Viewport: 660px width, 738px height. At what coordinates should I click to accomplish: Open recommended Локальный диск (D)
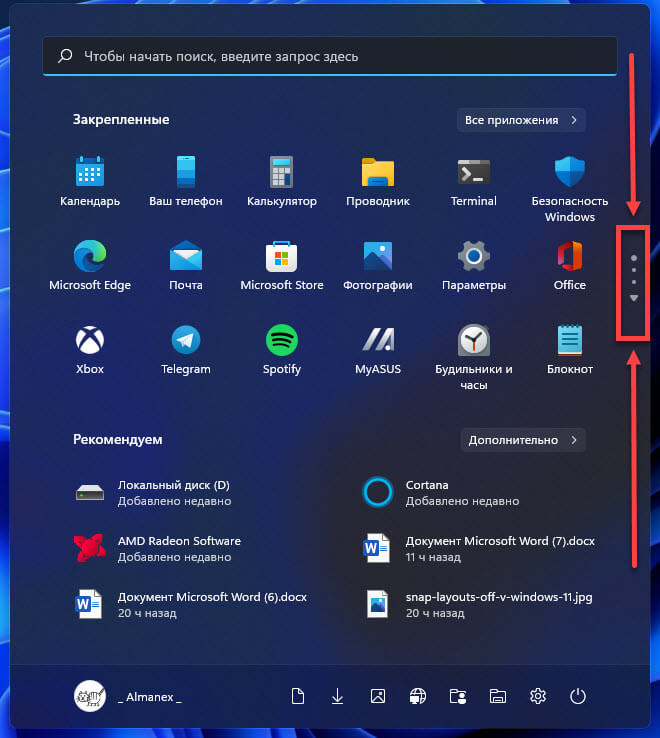(153, 493)
